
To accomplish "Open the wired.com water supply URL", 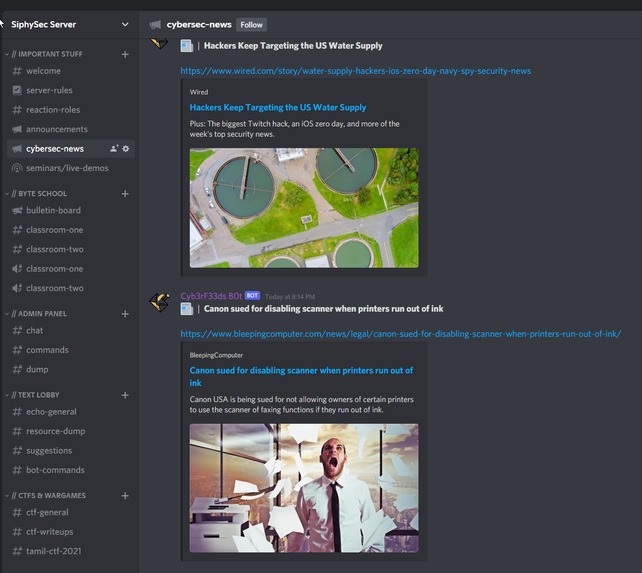I will coord(355,71).
